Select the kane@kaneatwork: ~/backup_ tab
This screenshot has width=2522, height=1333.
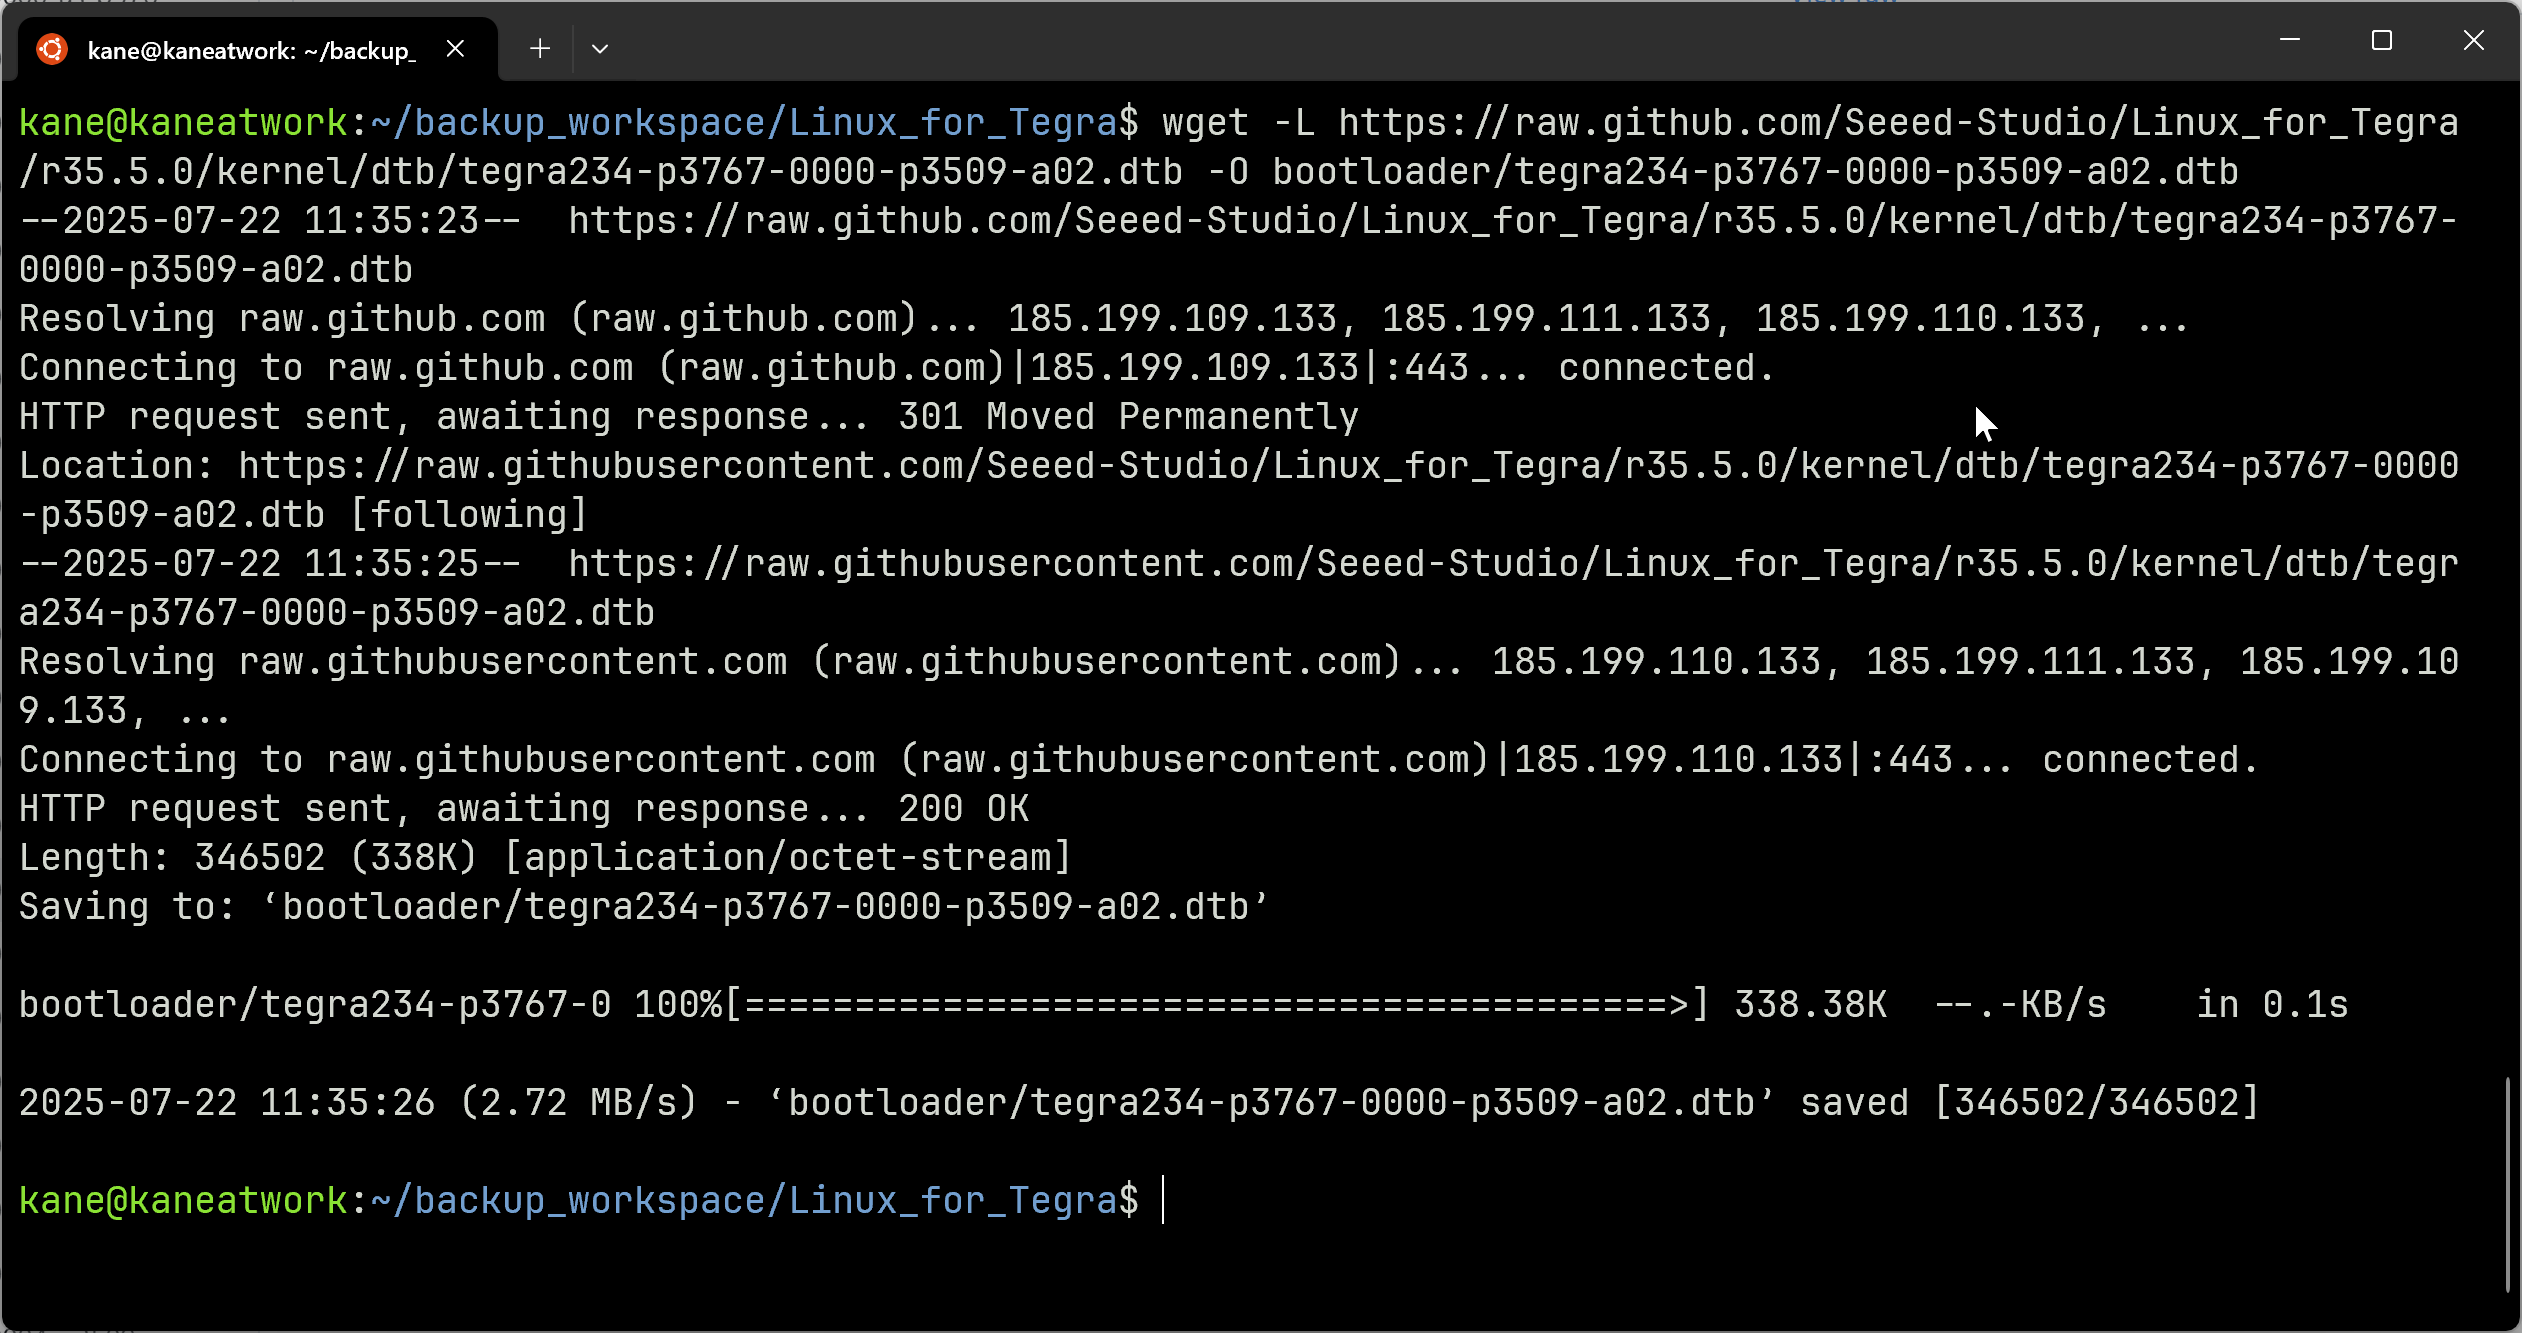251,50
